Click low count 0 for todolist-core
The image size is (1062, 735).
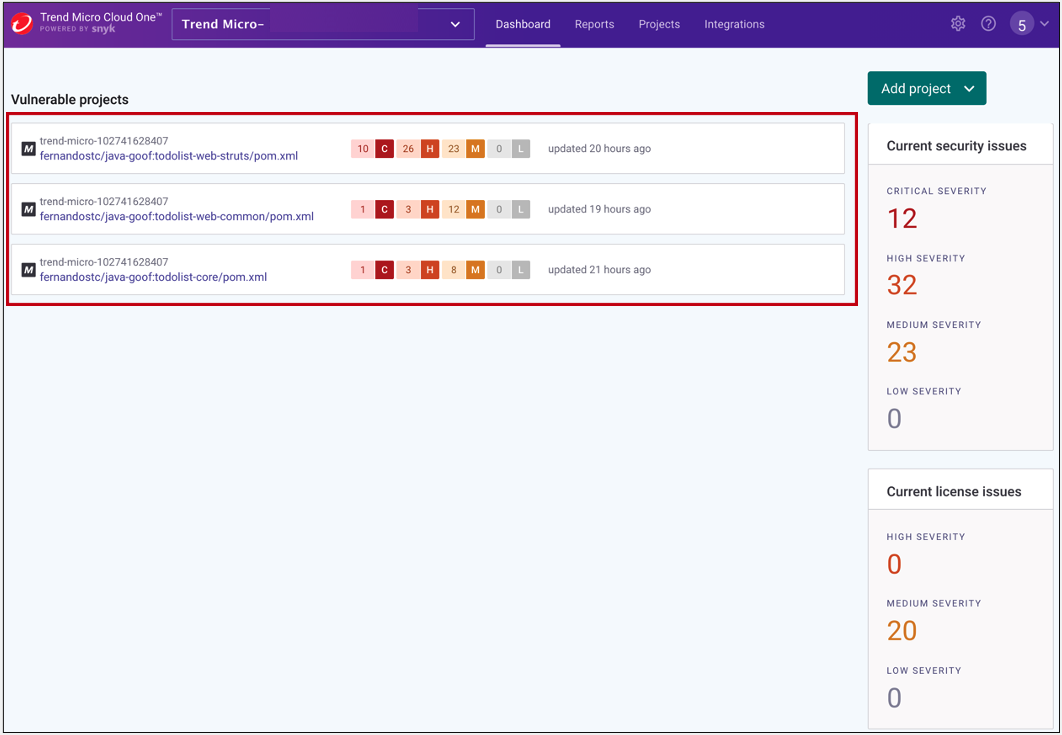pyautogui.click(x=499, y=270)
